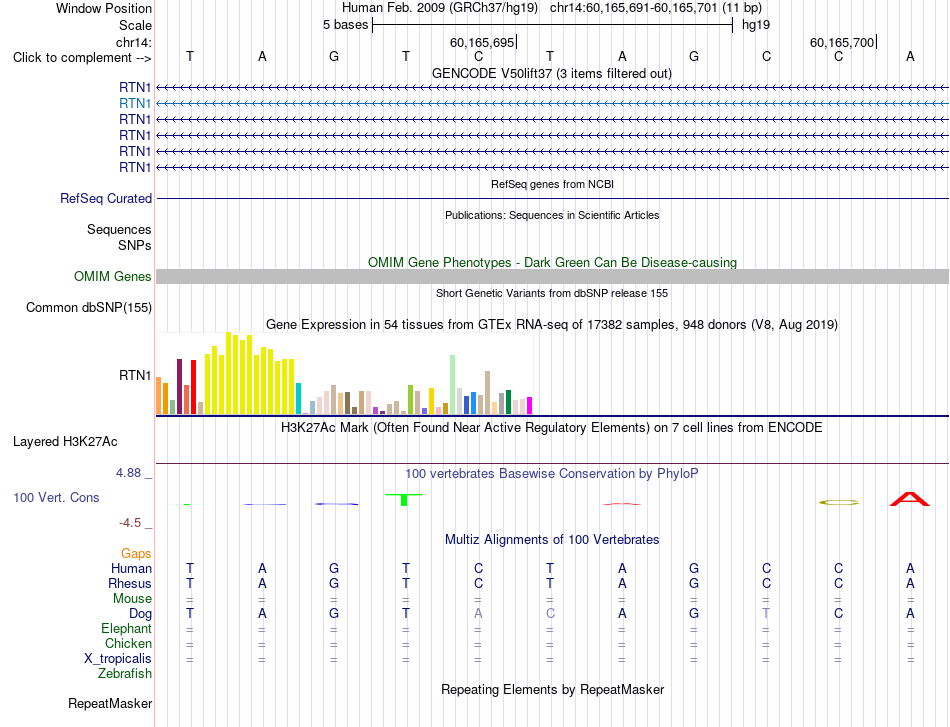Open GTEx Gene Expression in 54 tissues title
Image resolution: width=950 pixels, height=727 pixels.
pyautogui.click(x=552, y=325)
